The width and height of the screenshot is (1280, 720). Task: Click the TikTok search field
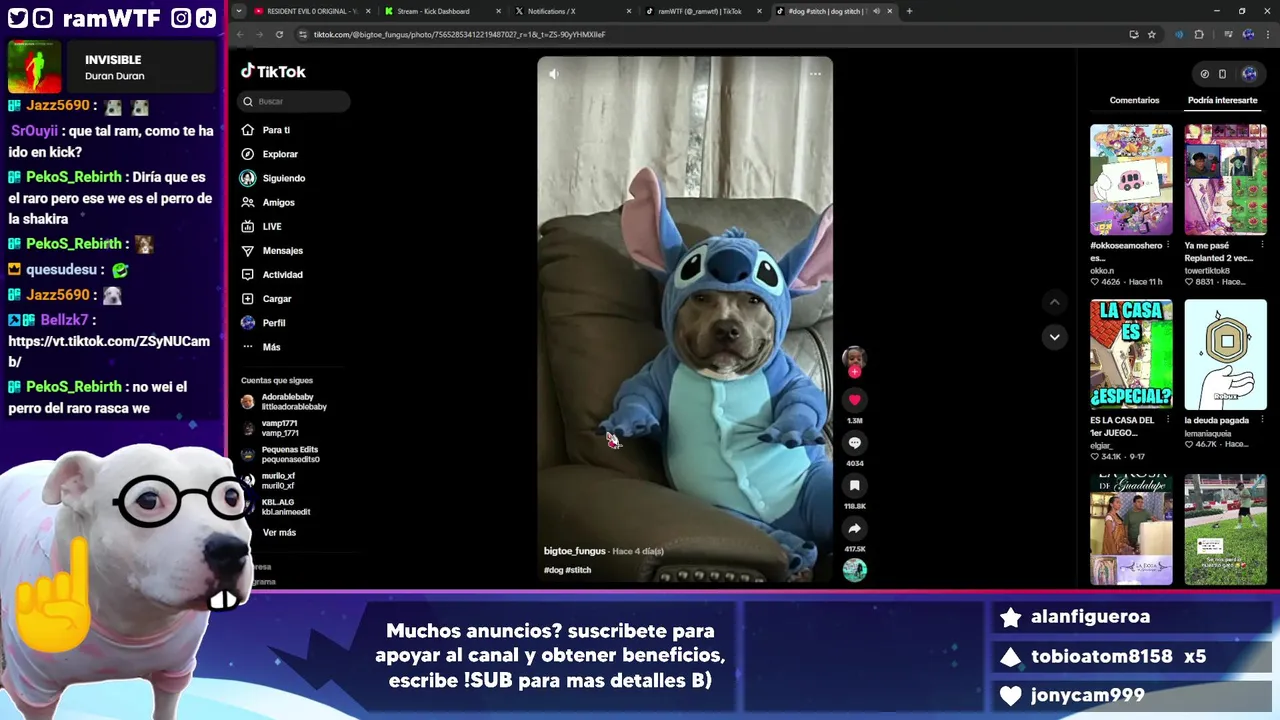(294, 101)
